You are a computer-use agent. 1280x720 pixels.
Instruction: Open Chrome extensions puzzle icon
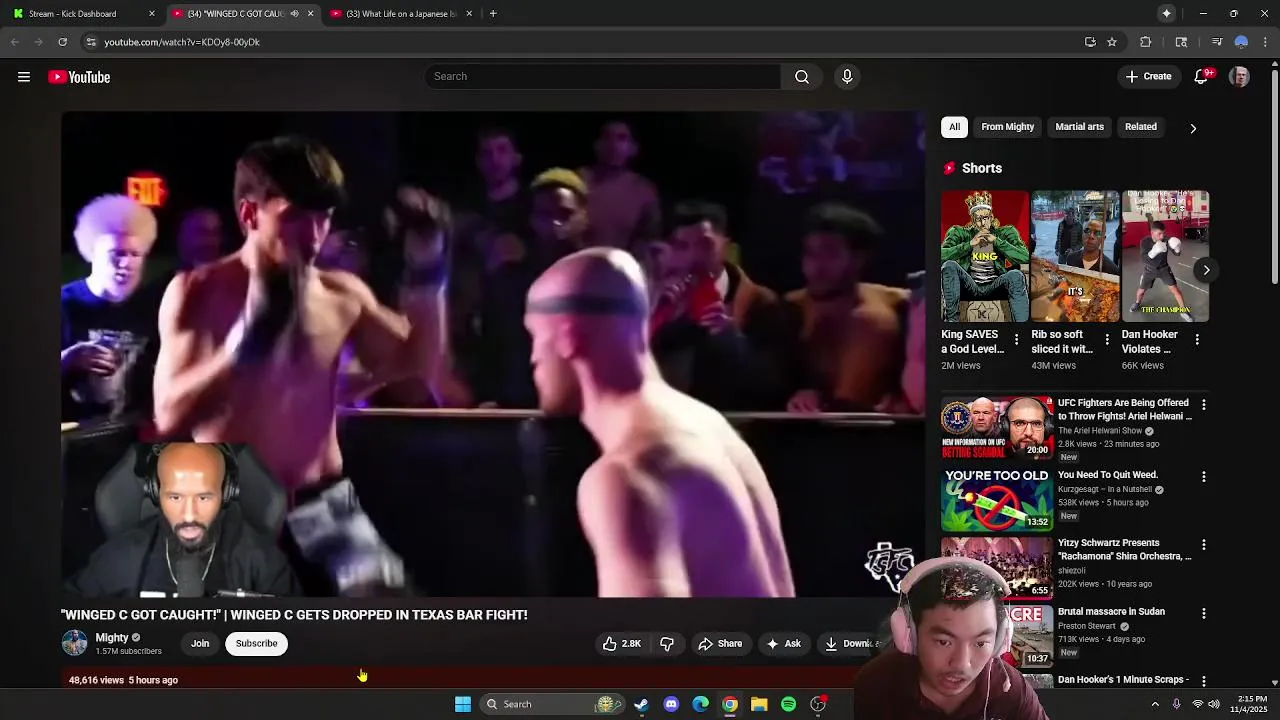[x=1146, y=42]
